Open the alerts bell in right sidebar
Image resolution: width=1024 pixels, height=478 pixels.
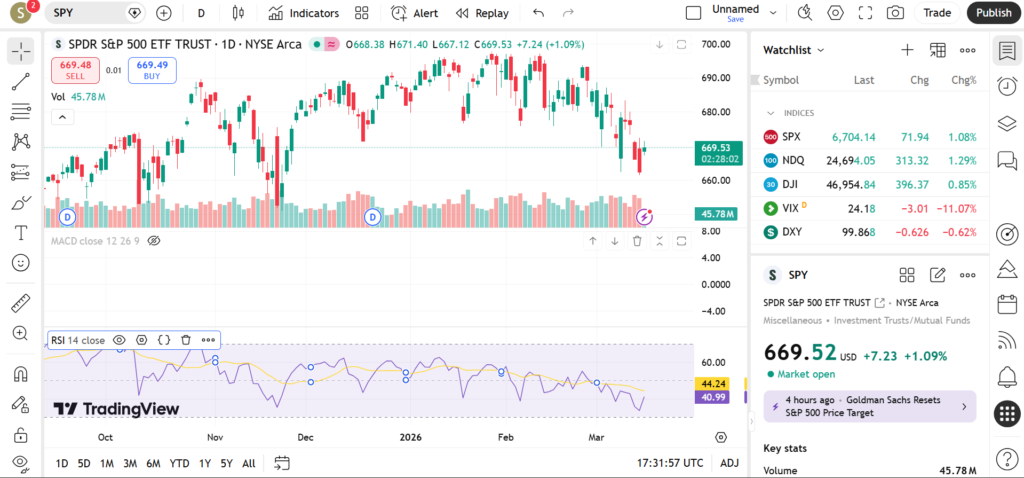(1007, 376)
